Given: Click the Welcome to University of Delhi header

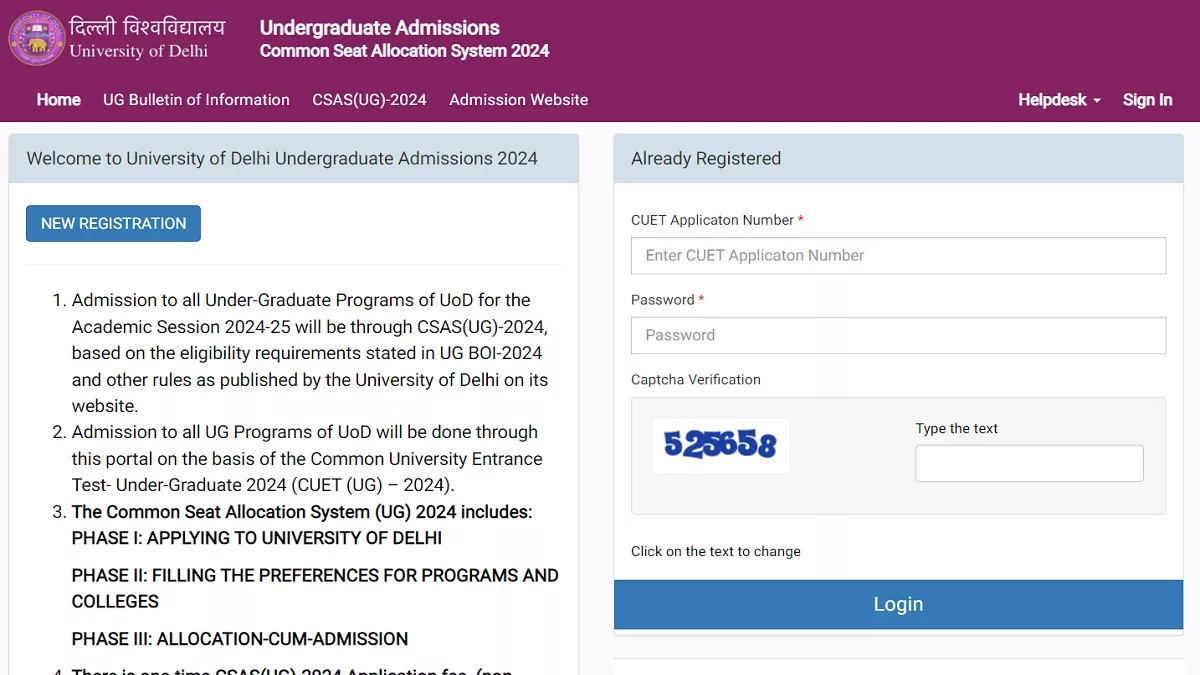Looking at the screenshot, I should 294,158.
